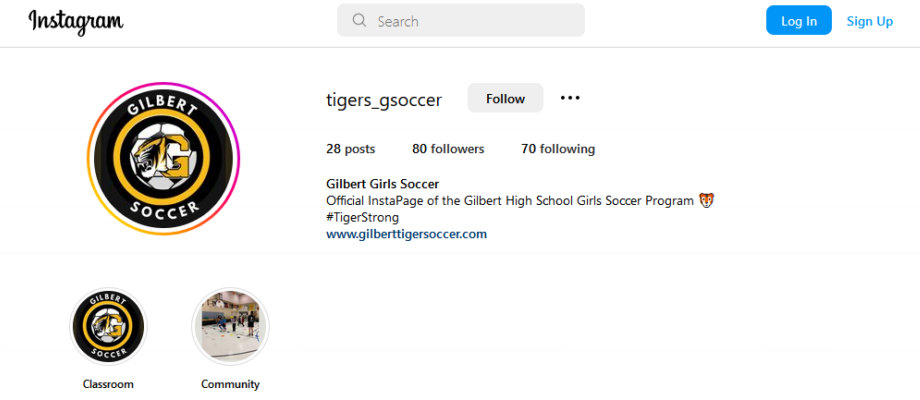Viewport: 920px width, 400px height.
Task: Open www.gilberttigersoccer.com link
Action: click(x=407, y=234)
